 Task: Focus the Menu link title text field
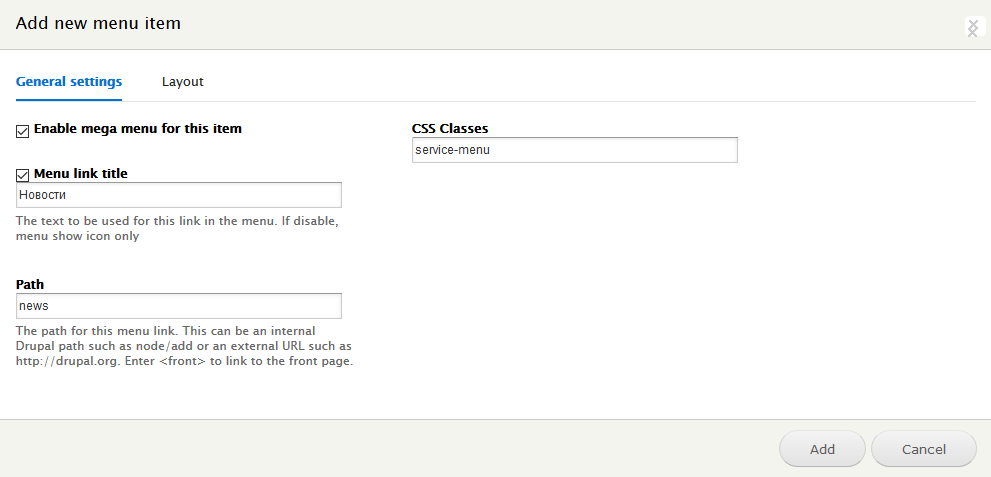click(179, 195)
